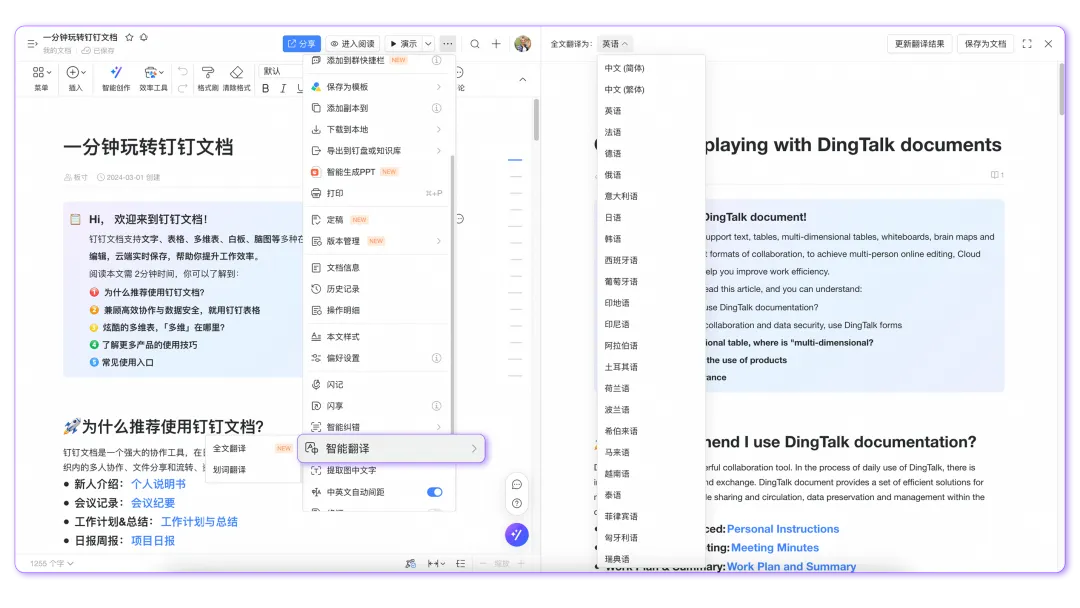1080x608 pixels.
Task: Choose 日语 in the language list
Action: pos(651,218)
